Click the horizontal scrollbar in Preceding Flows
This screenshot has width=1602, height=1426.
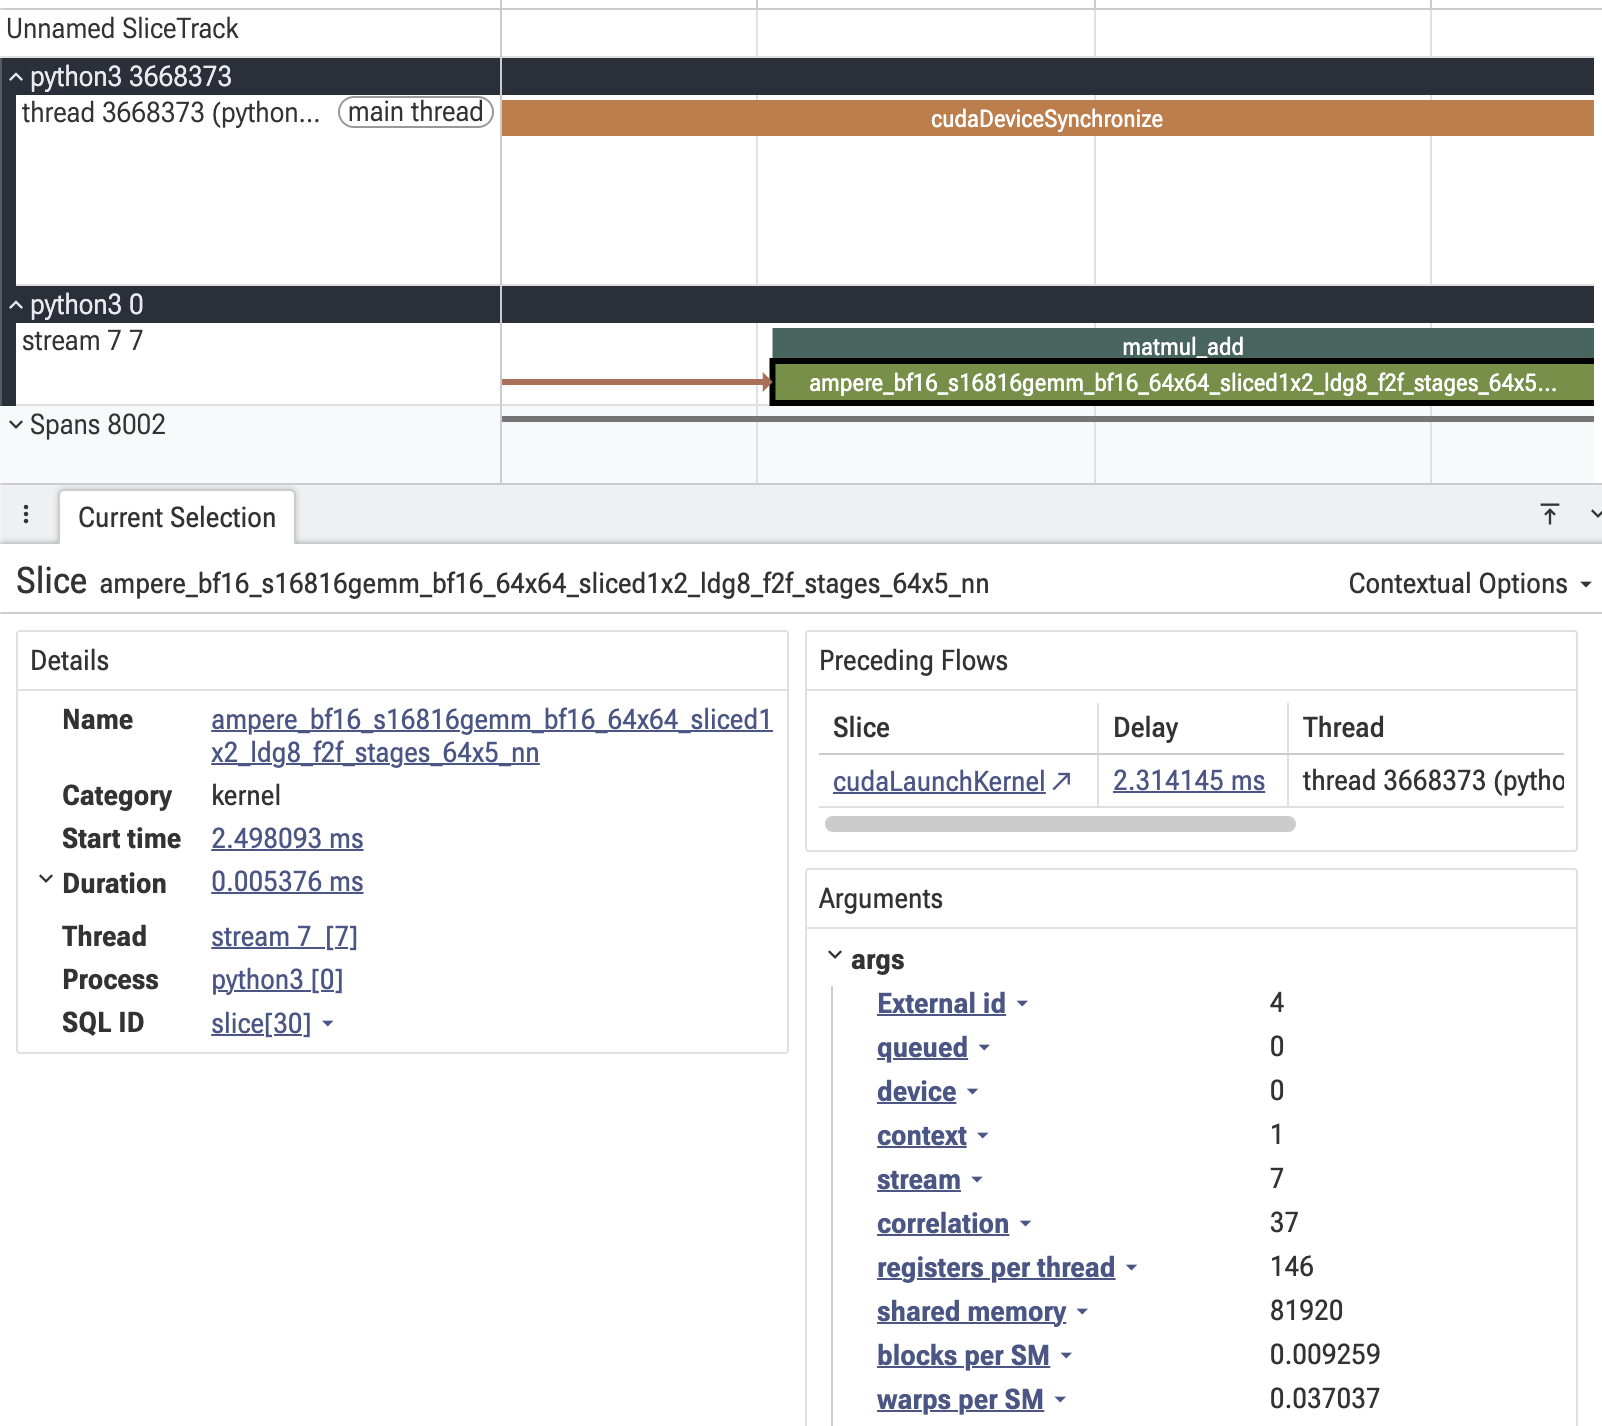(1060, 824)
